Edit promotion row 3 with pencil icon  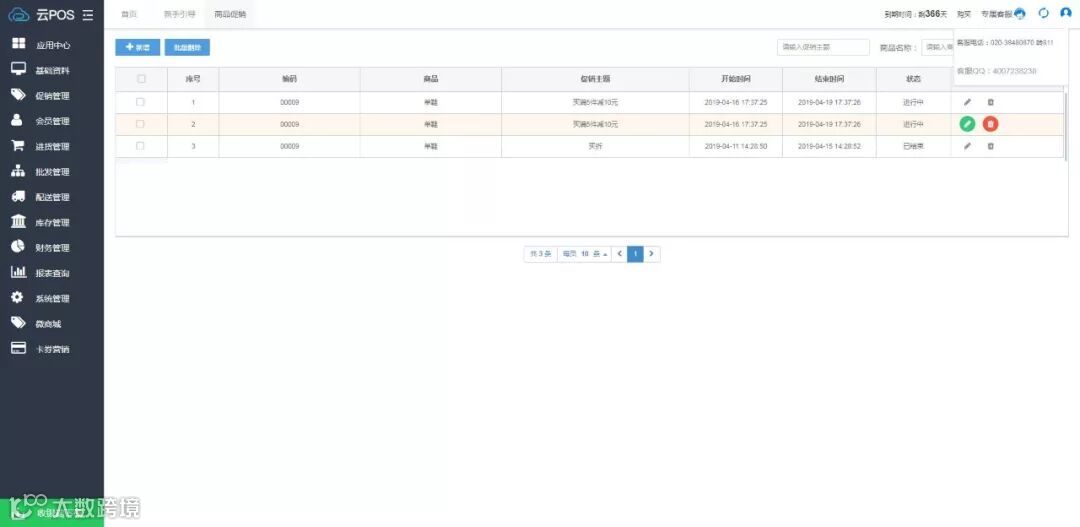point(967,146)
